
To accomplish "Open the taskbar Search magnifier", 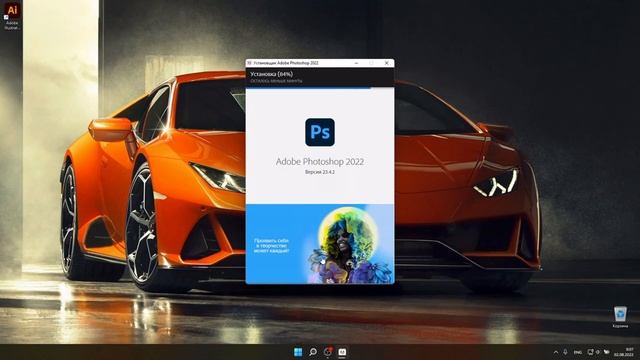I will point(313,352).
